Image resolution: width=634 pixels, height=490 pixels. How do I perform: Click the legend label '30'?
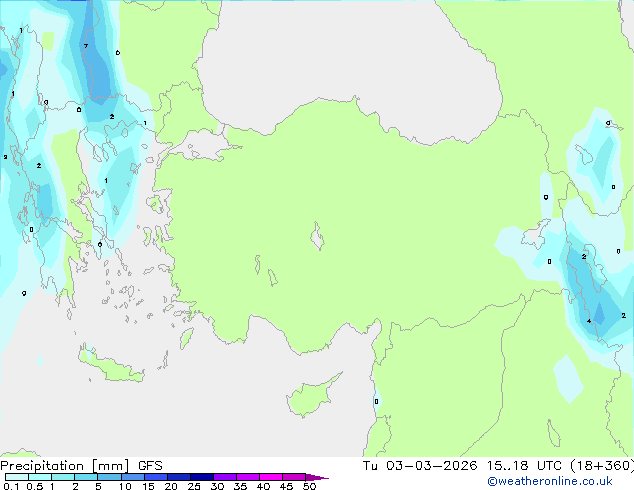(217, 486)
